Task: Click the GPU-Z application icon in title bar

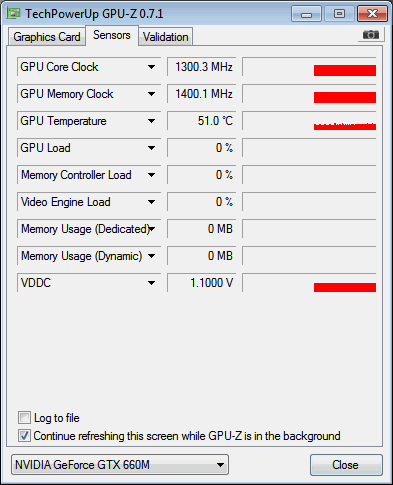Action: tap(14, 14)
